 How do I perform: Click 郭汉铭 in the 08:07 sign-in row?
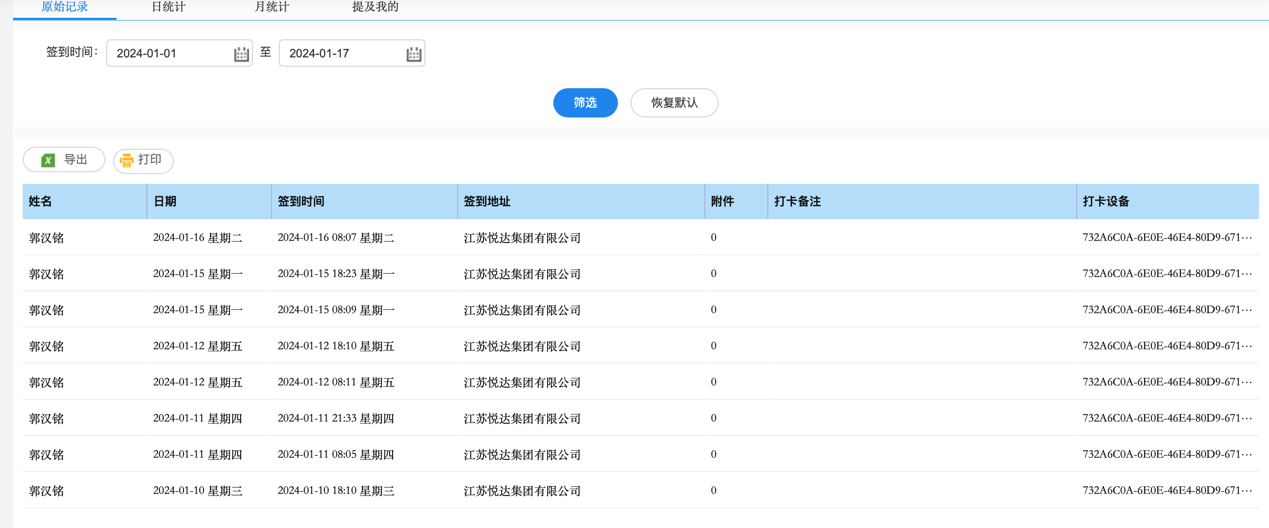(47, 238)
